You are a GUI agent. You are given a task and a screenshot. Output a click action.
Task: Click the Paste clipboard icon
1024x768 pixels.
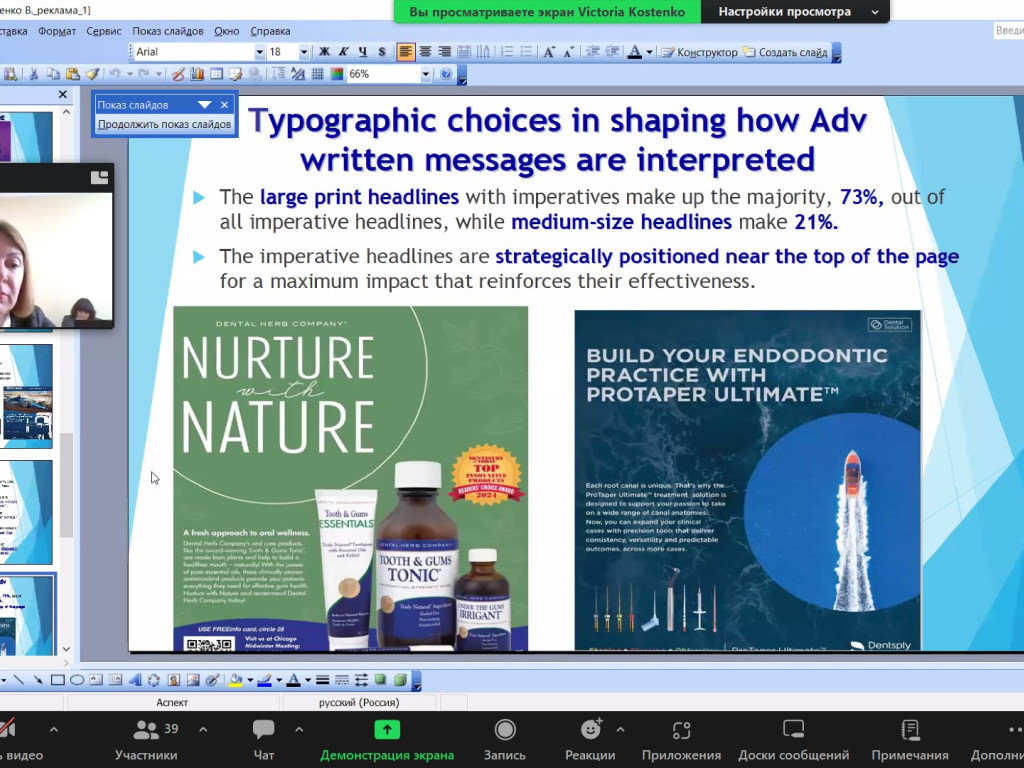[72, 74]
